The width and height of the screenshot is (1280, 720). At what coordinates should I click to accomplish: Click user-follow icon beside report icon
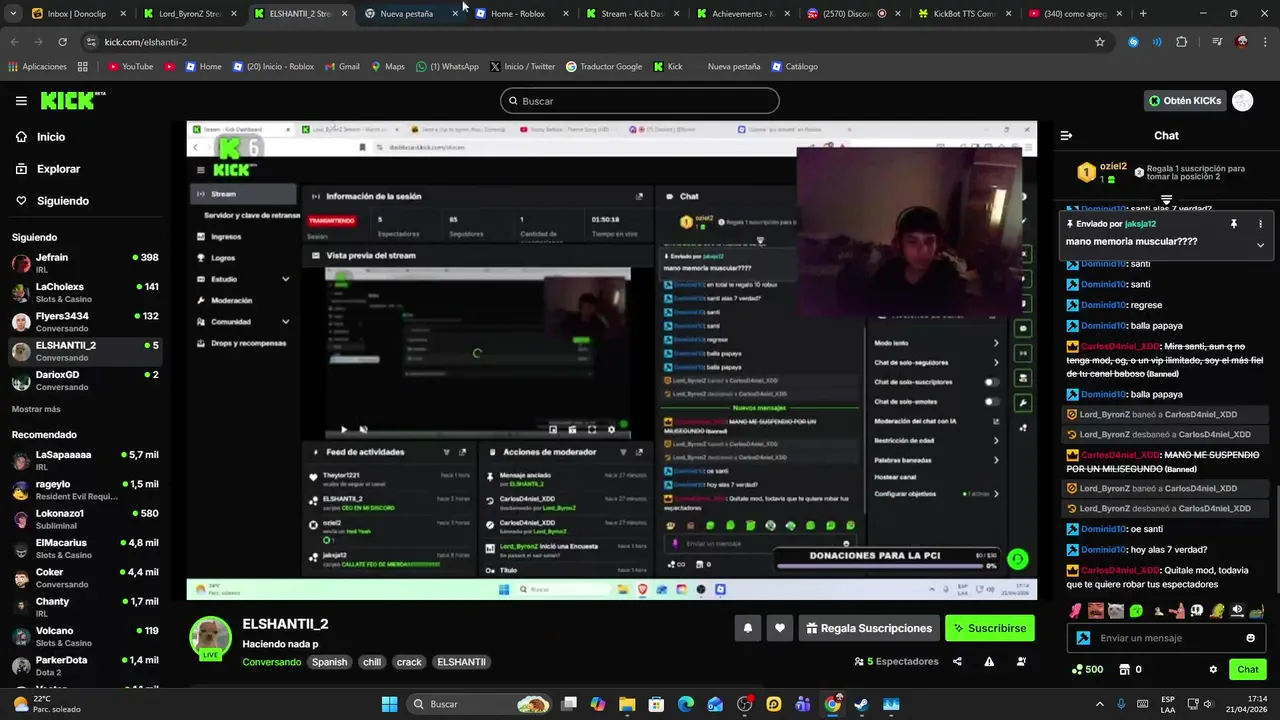click(x=1021, y=661)
